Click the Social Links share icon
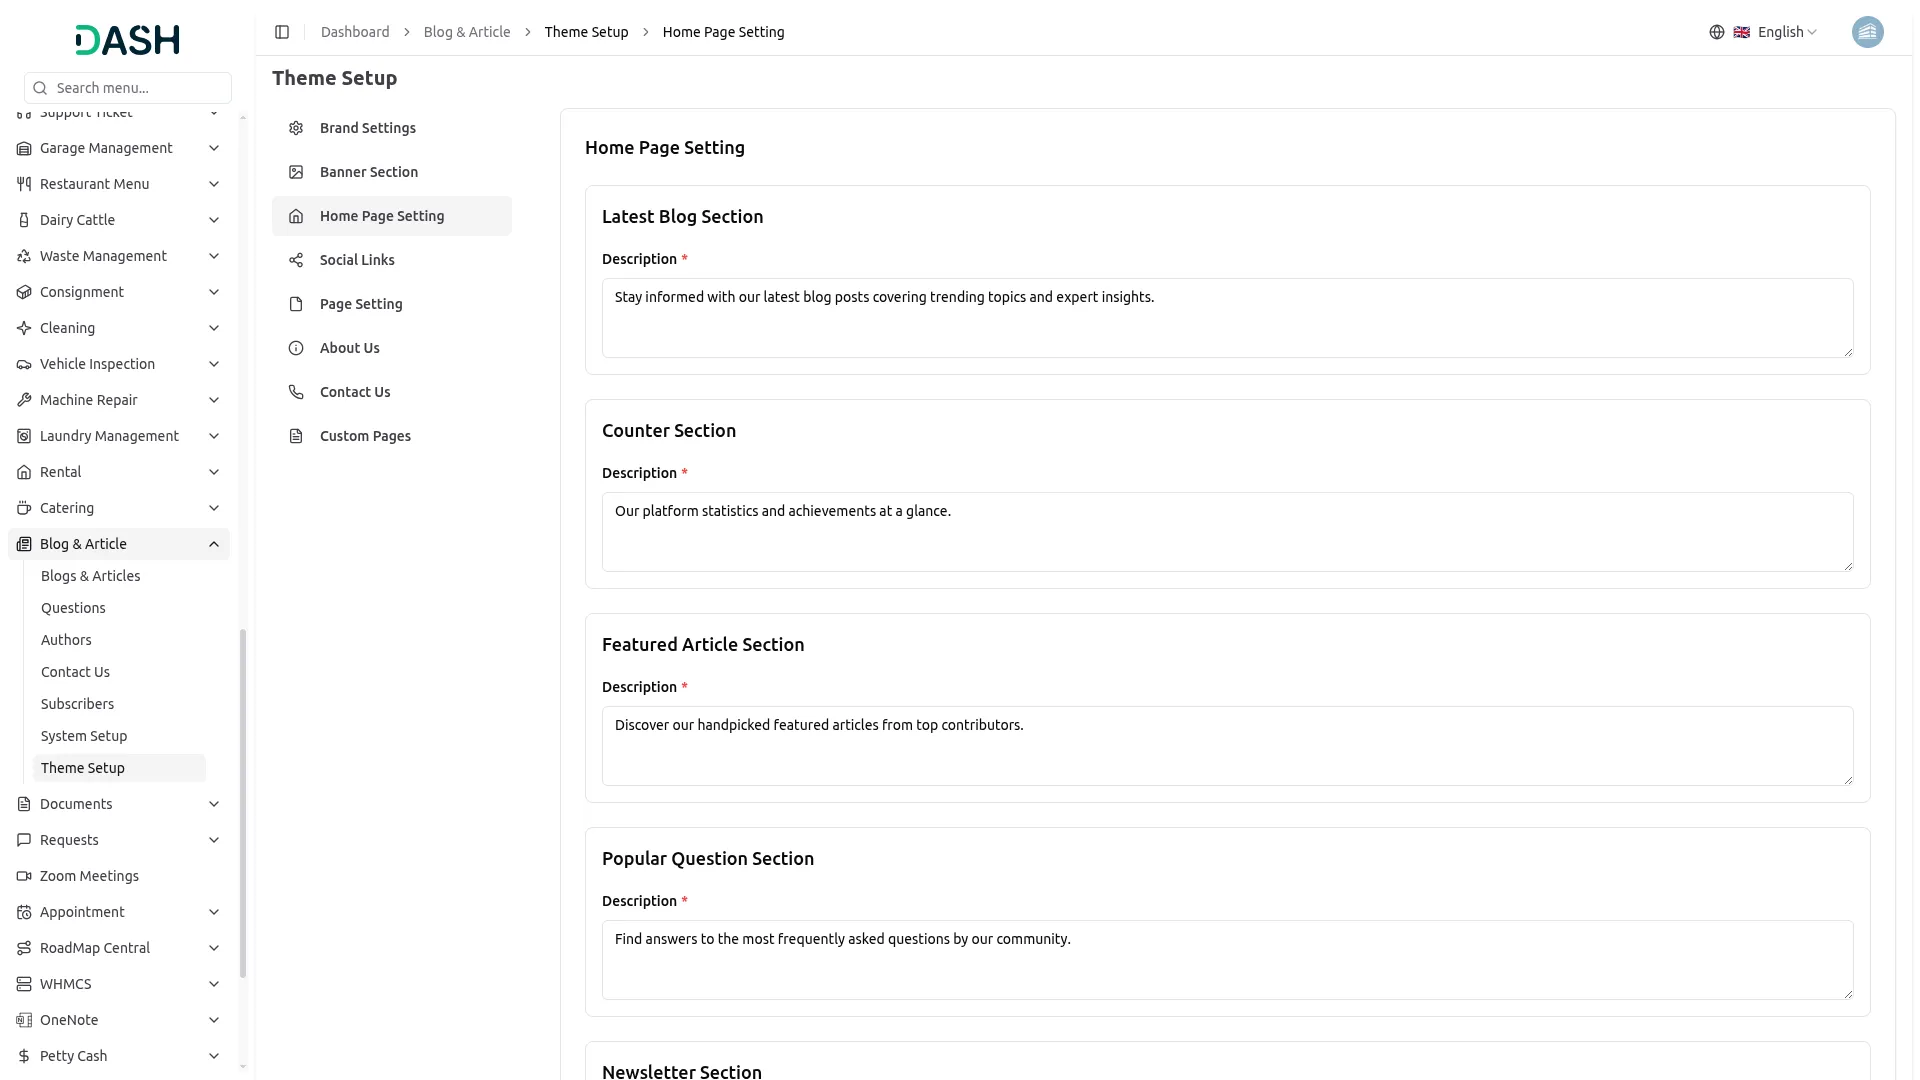 [296, 260]
